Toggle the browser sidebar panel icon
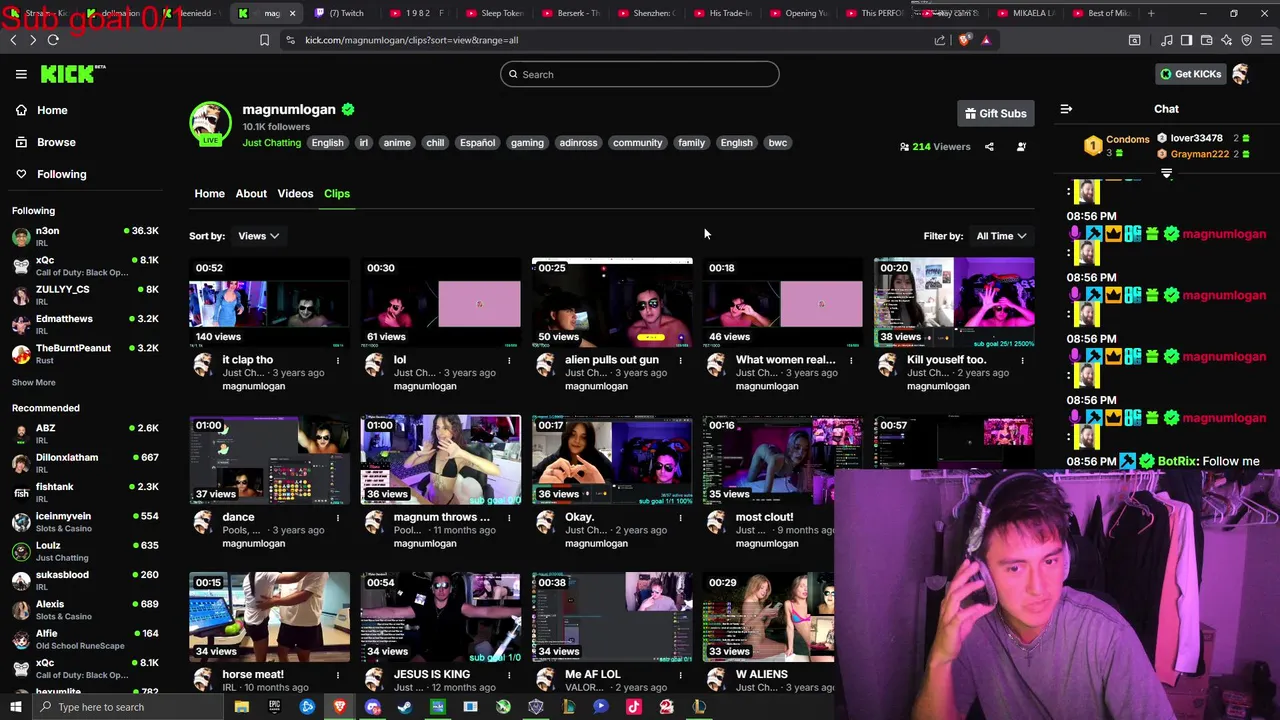The image size is (1280, 720). [1186, 40]
